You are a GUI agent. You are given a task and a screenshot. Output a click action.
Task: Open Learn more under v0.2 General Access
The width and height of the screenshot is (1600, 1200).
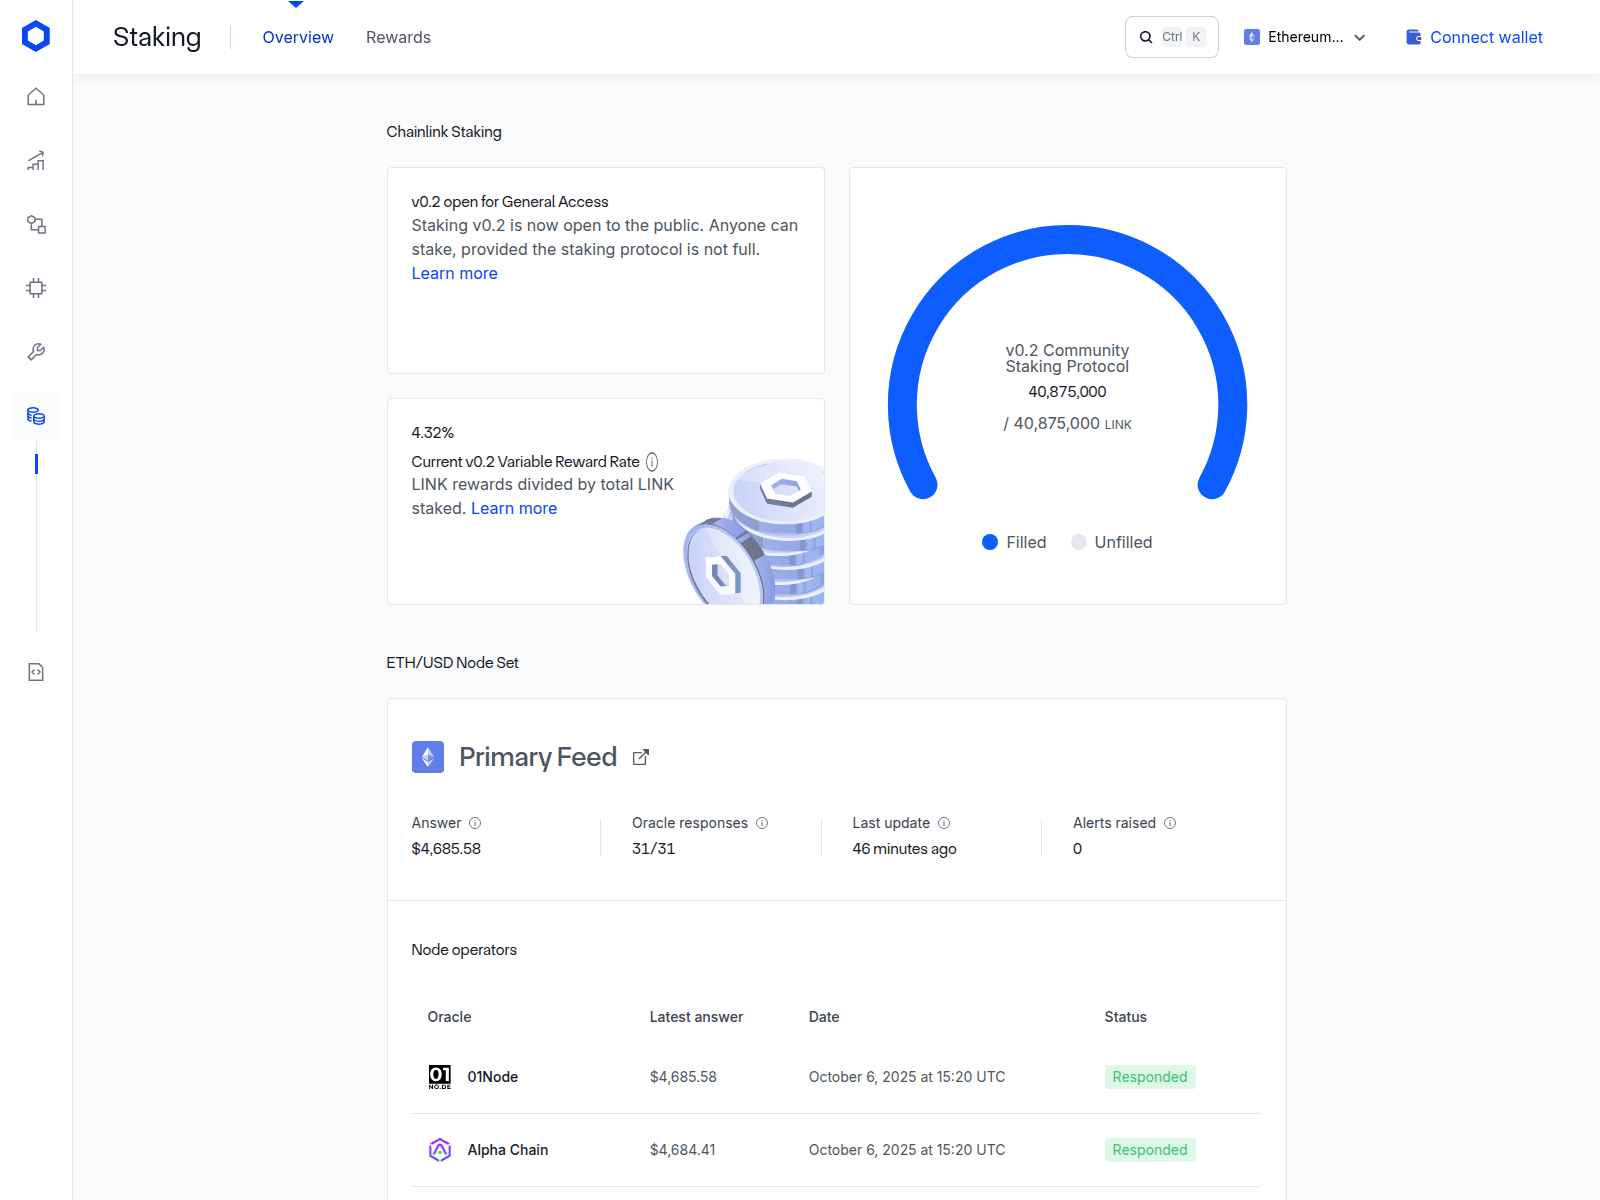tap(454, 273)
